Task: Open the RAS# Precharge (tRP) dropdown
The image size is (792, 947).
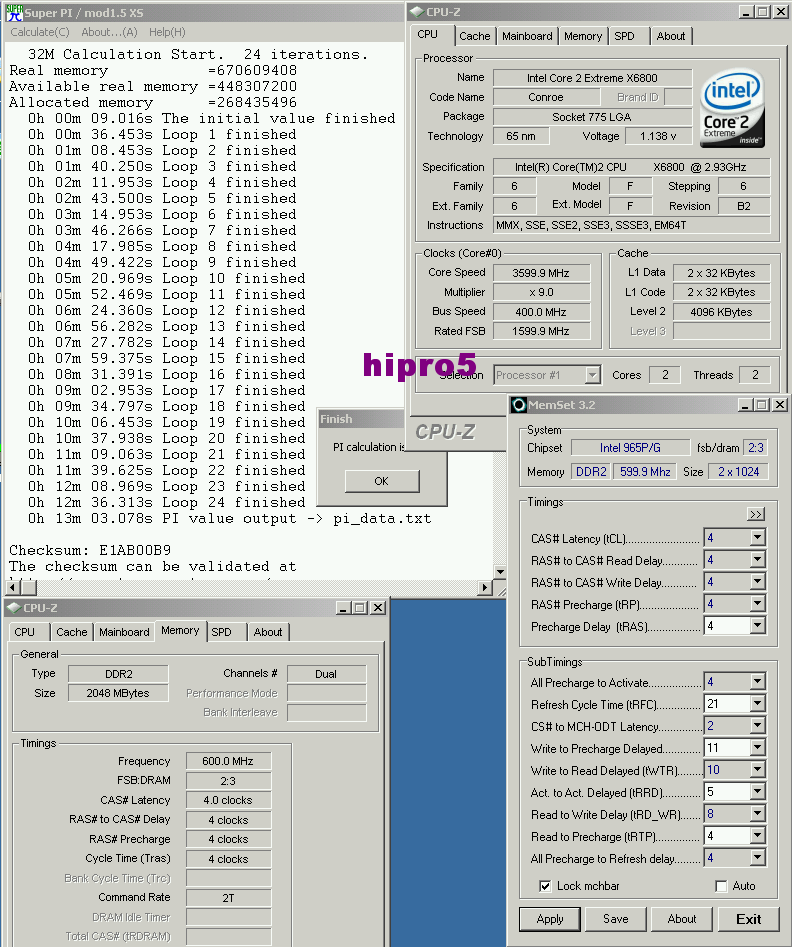Action: 758,603
